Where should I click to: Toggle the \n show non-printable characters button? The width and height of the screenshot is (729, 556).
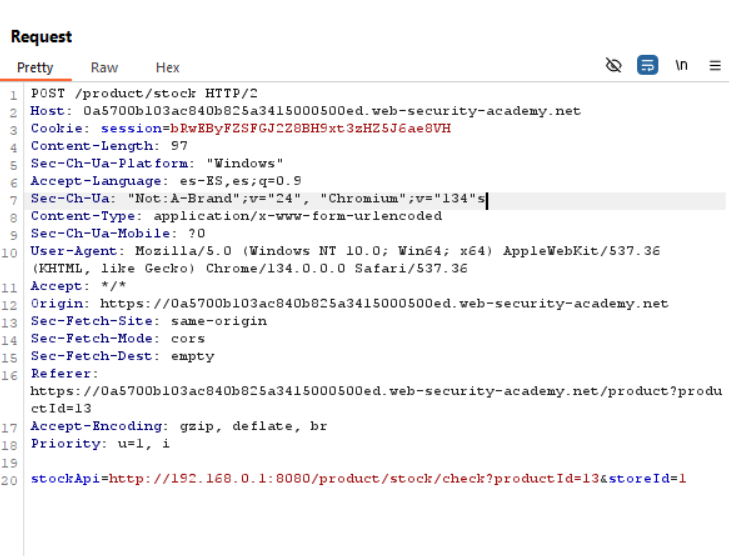pos(682,66)
